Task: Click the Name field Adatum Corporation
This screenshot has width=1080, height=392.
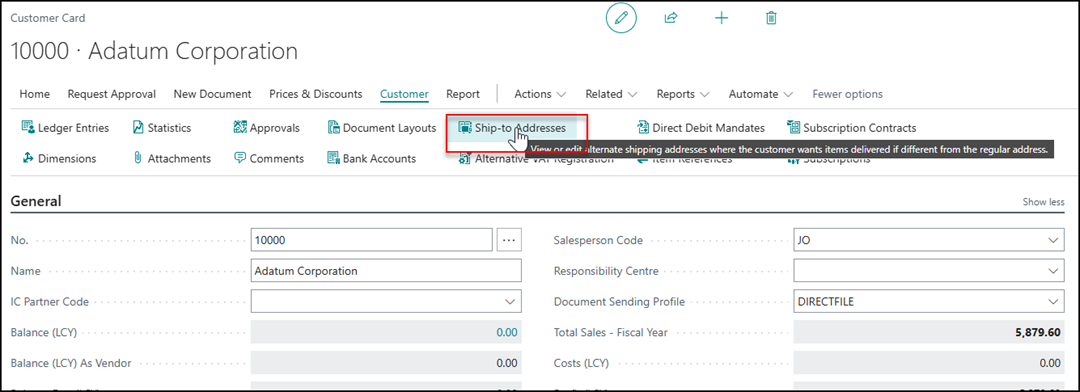Action: (x=386, y=271)
